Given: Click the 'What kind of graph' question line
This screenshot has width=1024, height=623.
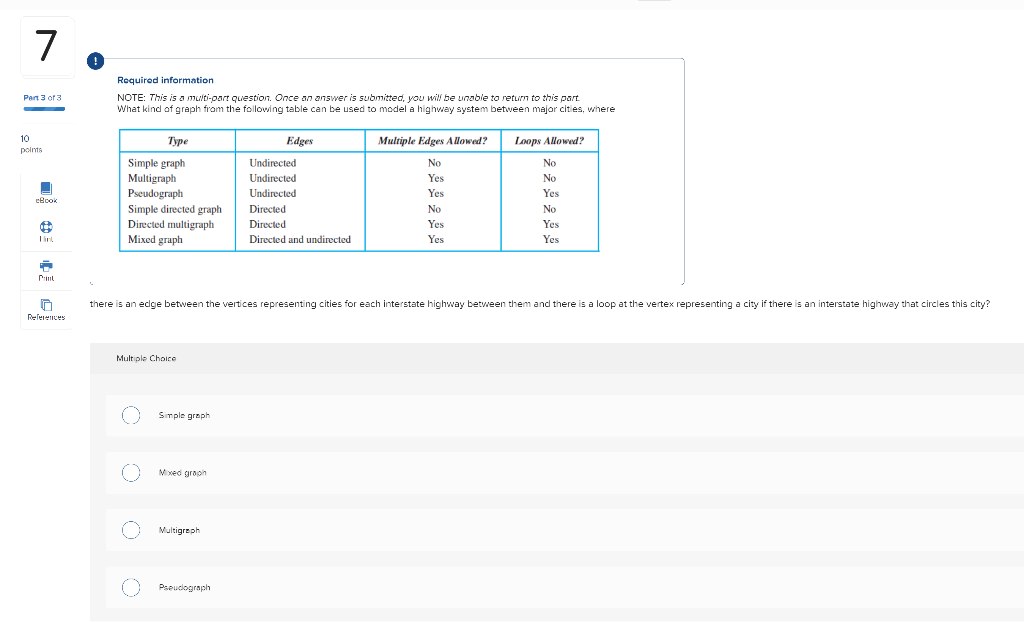Looking at the screenshot, I should click(x=366, y=109).
